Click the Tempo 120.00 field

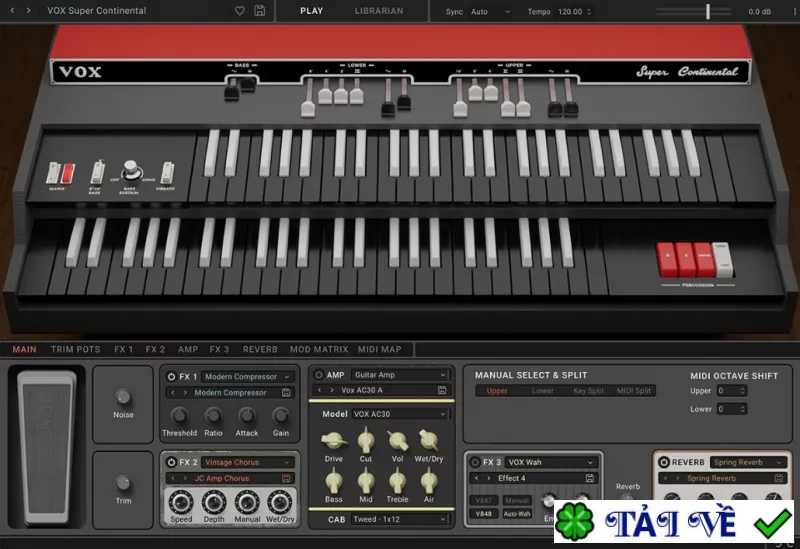pos(574,11)
